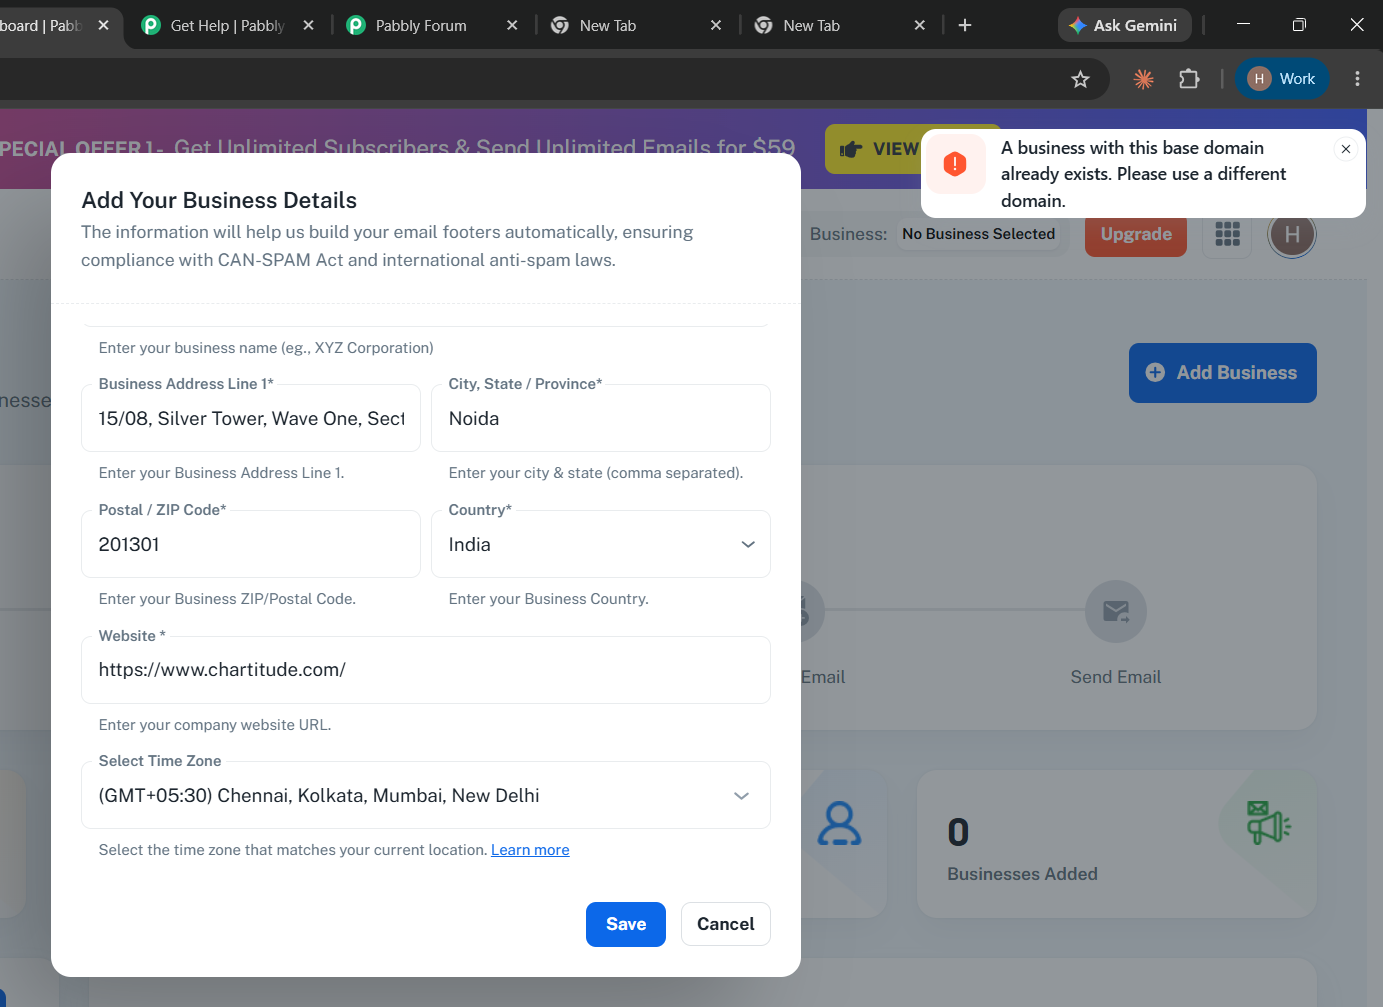Screen dimensions: 1383x1007
Task: Click the Send Email label
Action: pyautogui.click(x=1116, y=677)
